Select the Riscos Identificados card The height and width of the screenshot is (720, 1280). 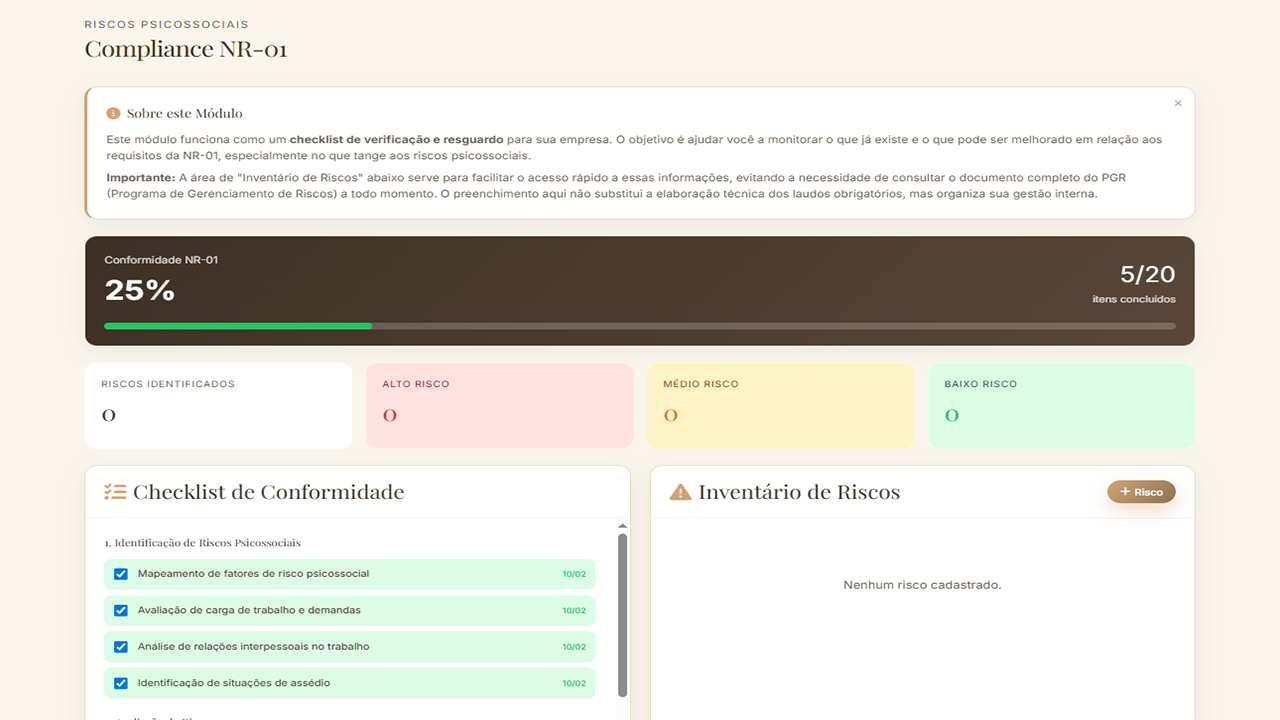(218, 405)
